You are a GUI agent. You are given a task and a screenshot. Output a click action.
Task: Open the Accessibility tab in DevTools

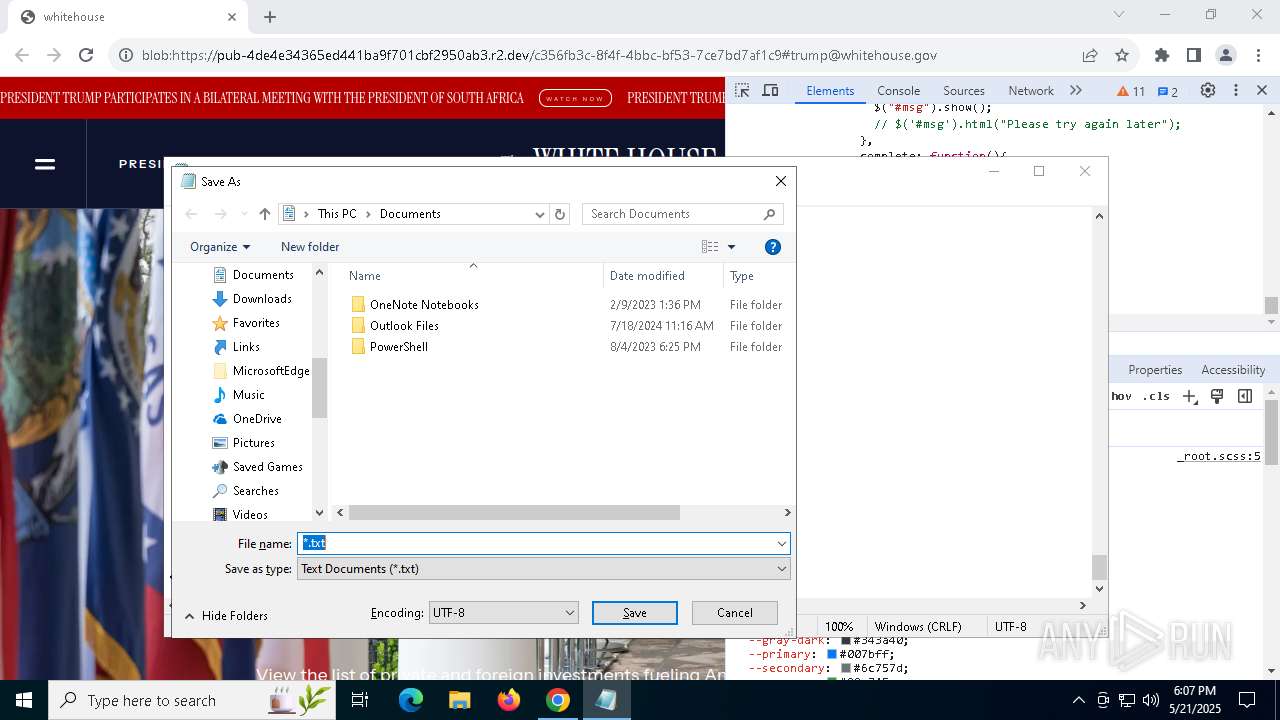tap(1233, 370)
